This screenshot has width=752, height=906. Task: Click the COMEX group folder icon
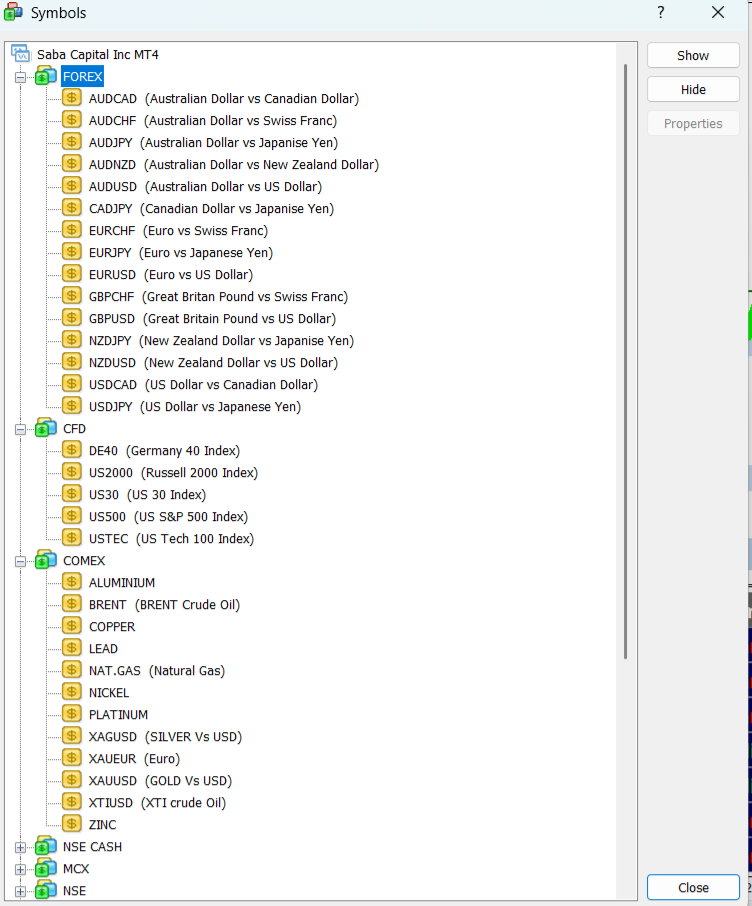pos(46,561)
